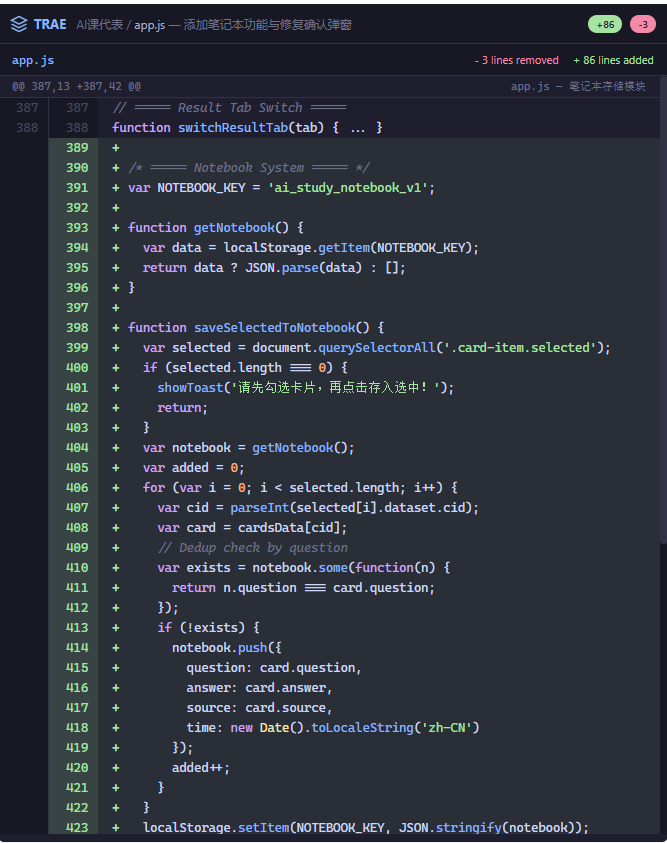This screenshot has width=667, height=843.
Task: Click 'AI课代表' breadcrumb in the title
Action: tap(99, 25)
